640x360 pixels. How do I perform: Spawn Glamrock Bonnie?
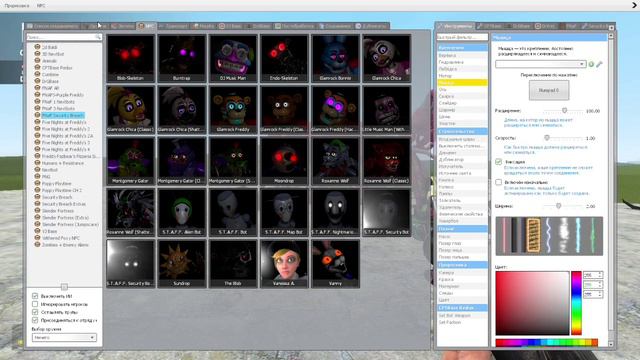[335, 58]
